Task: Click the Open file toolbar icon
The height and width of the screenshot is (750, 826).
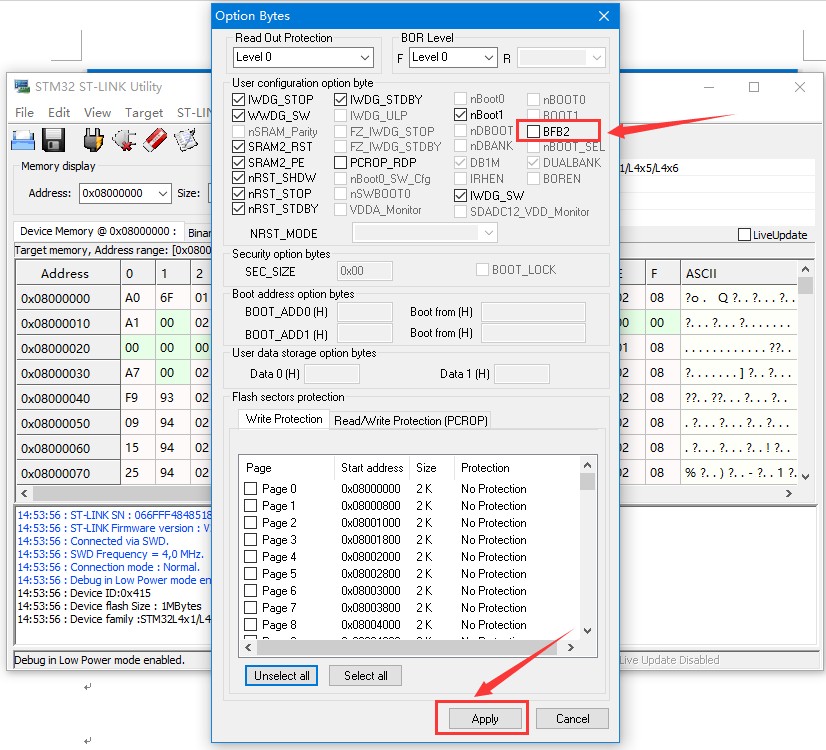Action: [23, 140]
